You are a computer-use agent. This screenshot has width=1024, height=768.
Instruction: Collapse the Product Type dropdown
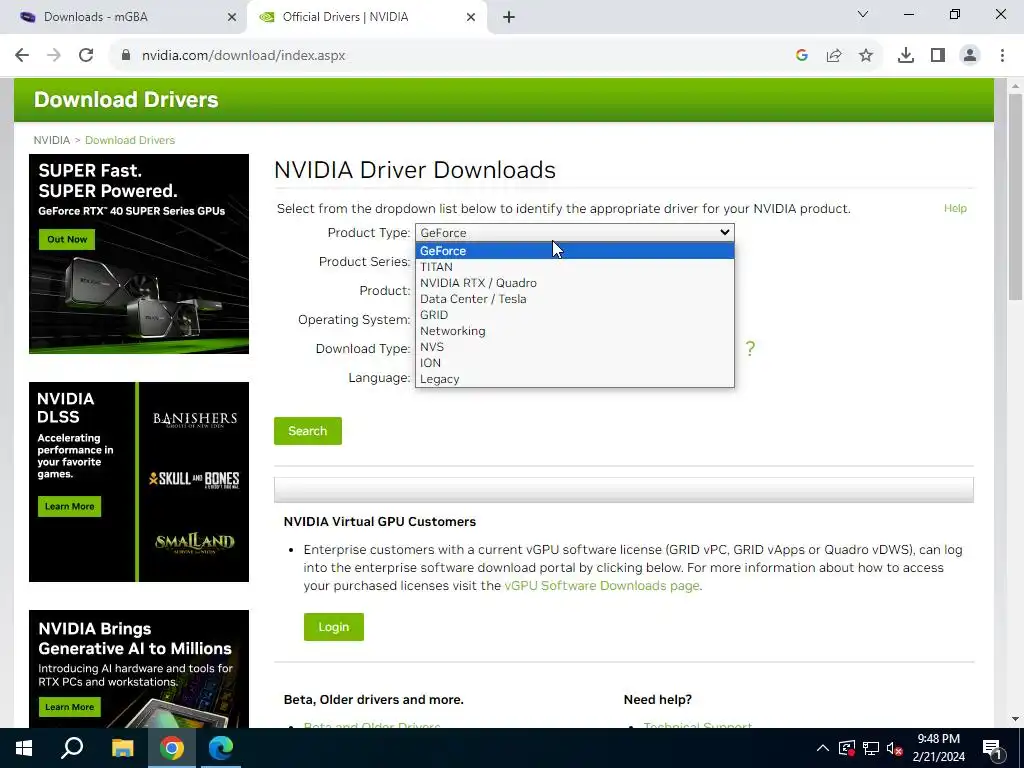575,232
